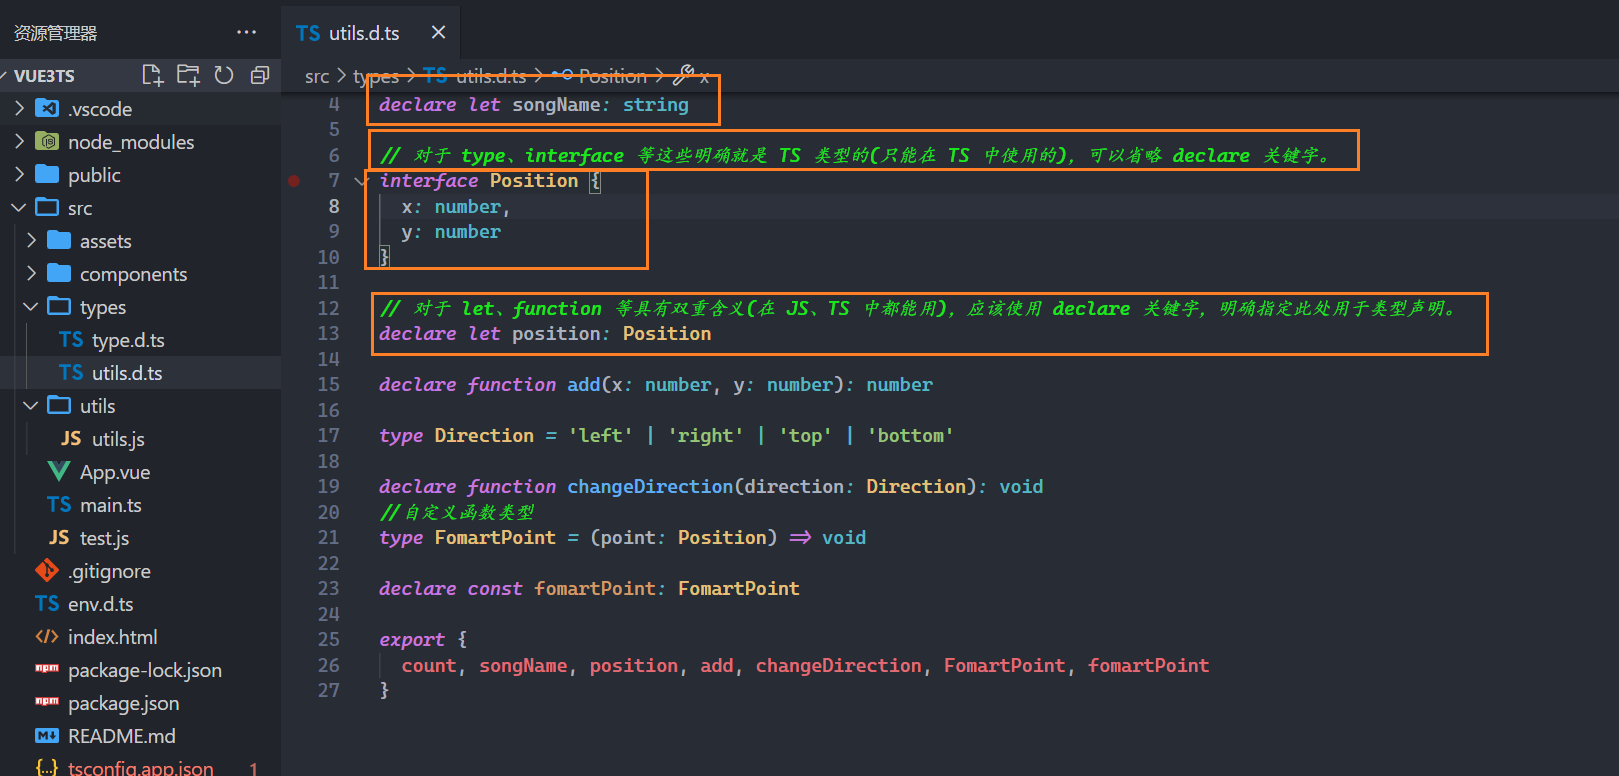Click the types breadcrumb segment
The height and width of the screenshot is (776, 1619).
click(376, 77)
